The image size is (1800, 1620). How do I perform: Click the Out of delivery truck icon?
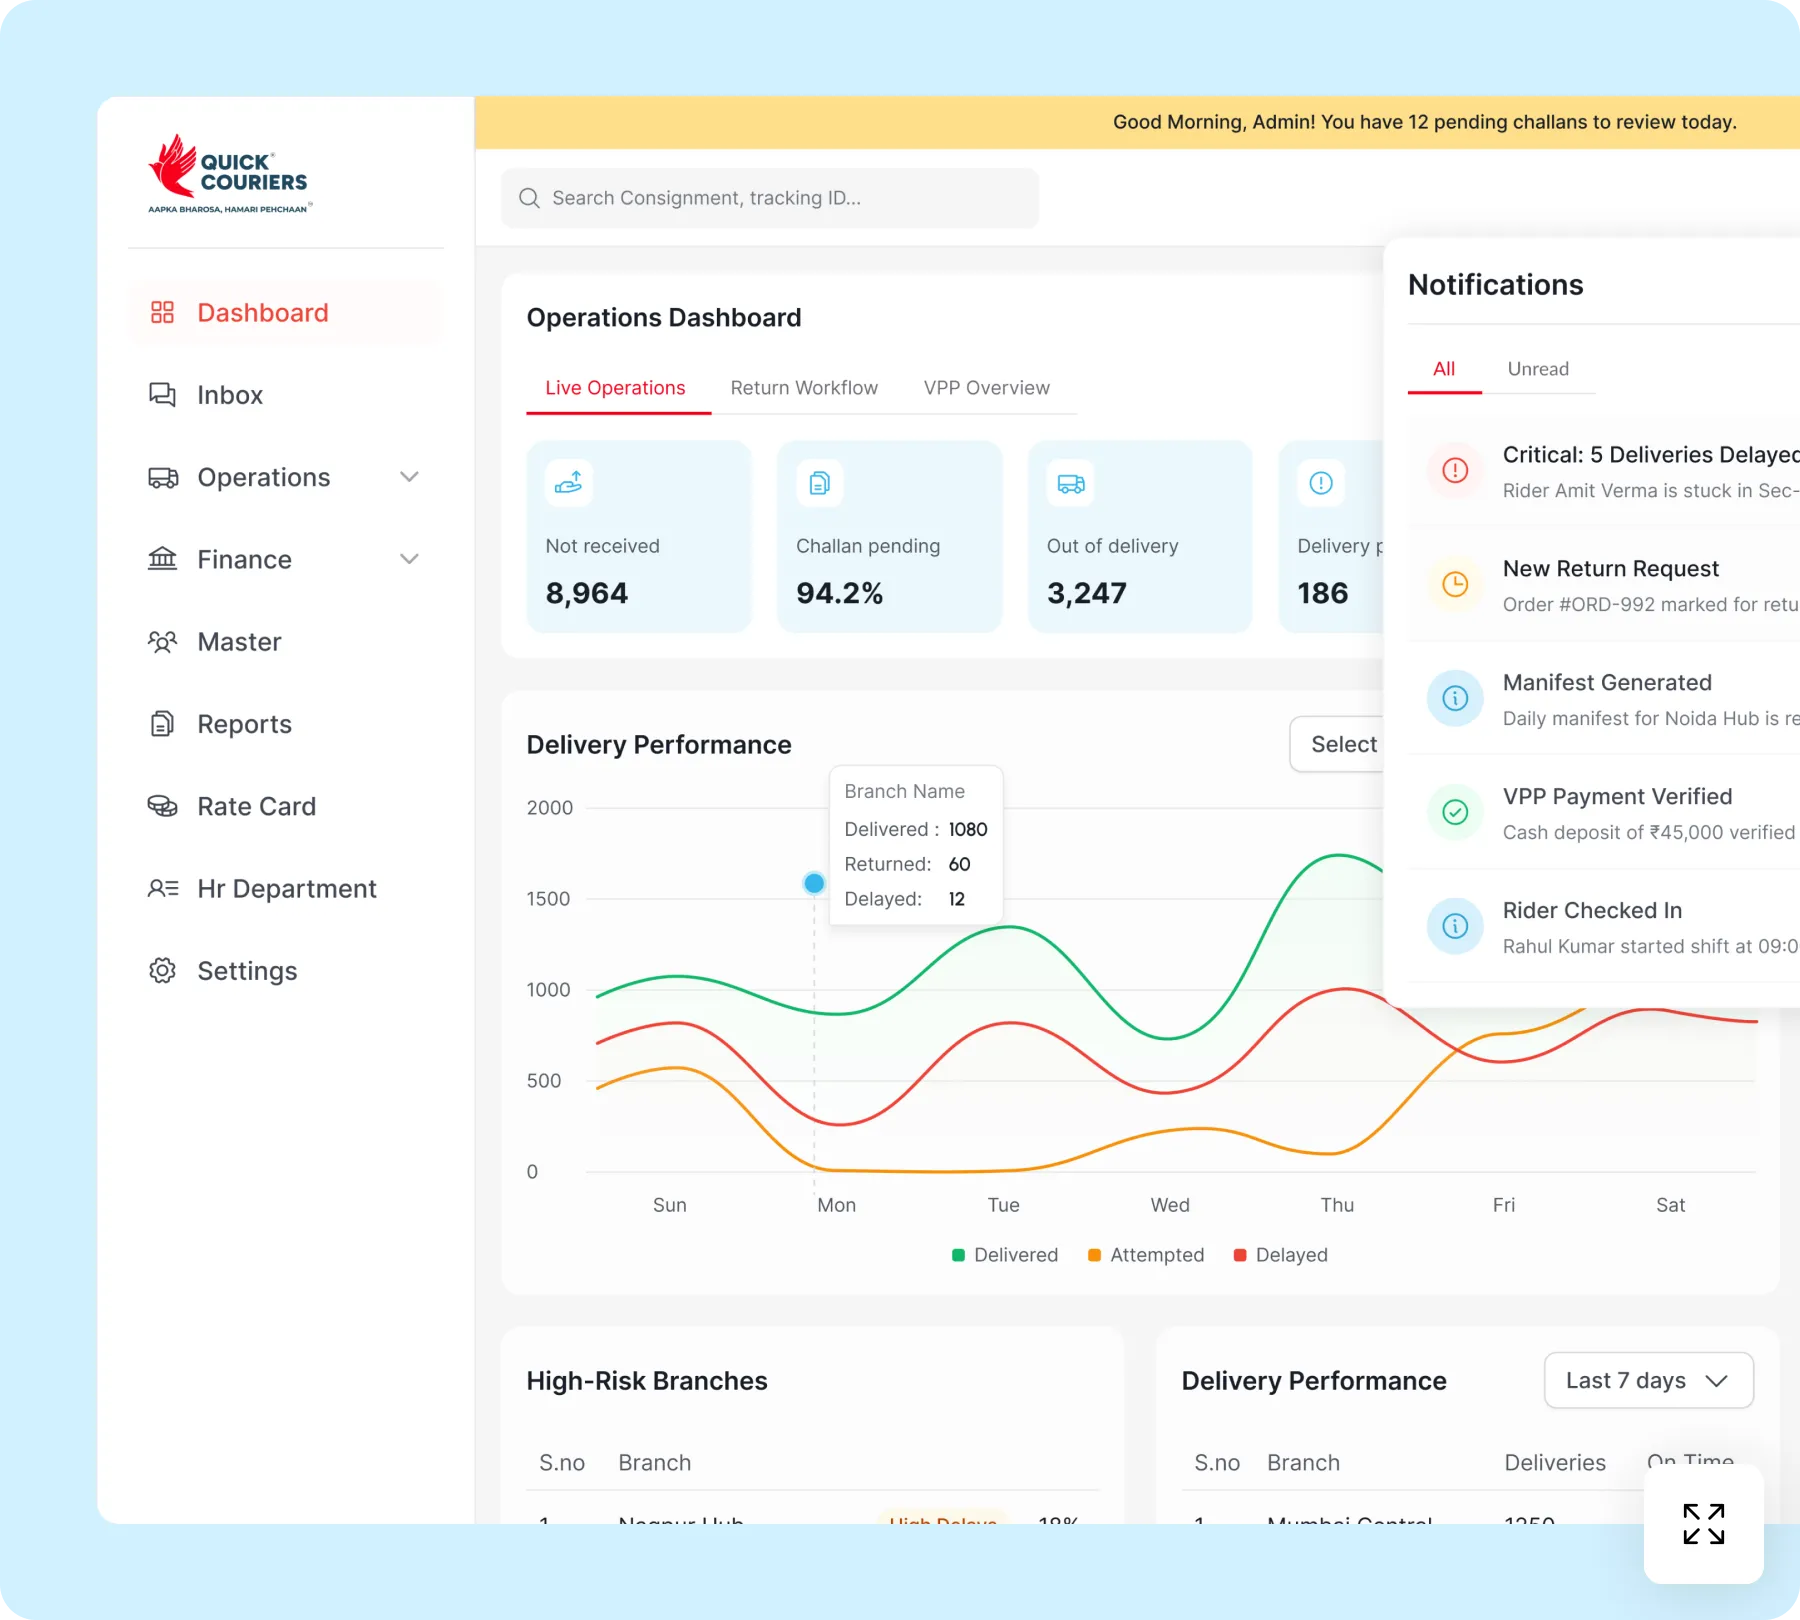pos(1071,483)
